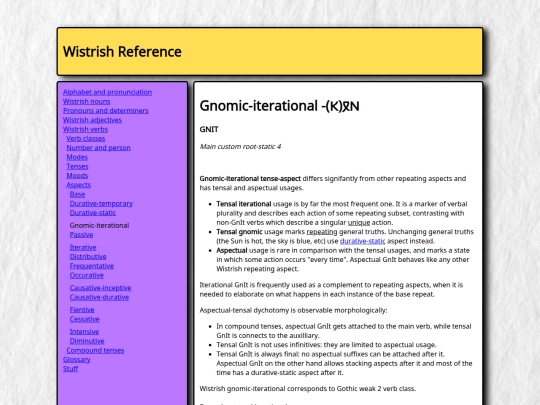This screenshot has width=540, height=405.
Task: Click underlined word 'repeating'
Action: click(322, 232)
